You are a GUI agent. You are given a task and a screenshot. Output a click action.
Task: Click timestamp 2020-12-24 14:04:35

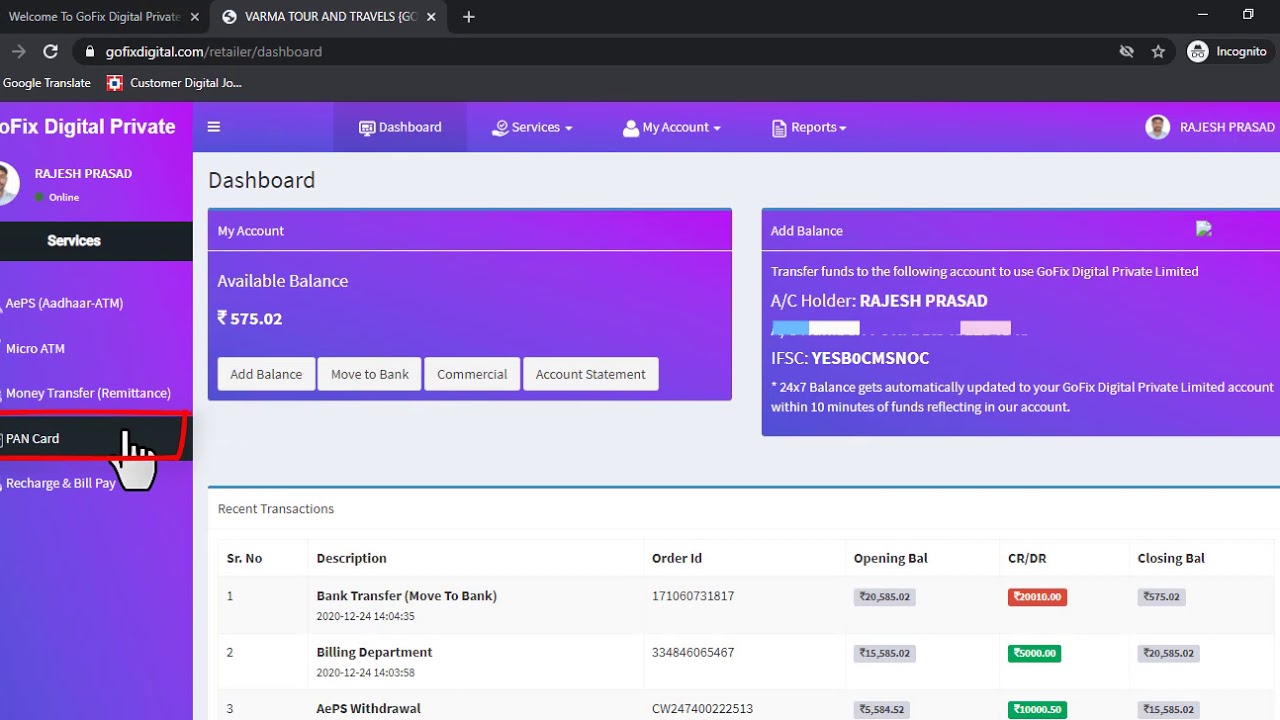(365, 617)
